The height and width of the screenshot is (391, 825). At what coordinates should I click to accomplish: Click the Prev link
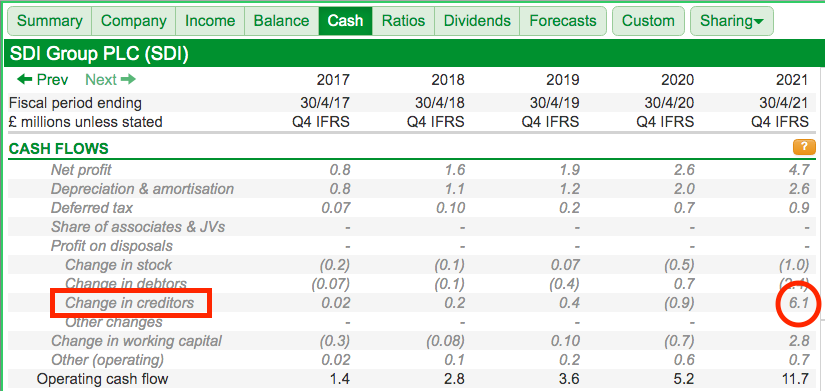43,79
